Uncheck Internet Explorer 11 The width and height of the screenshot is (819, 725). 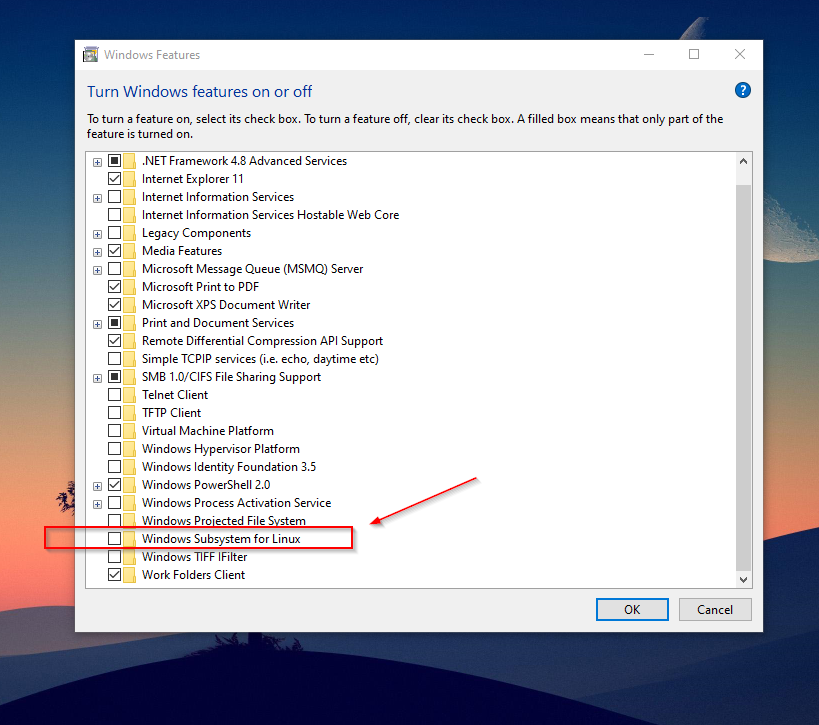[114, 179]
